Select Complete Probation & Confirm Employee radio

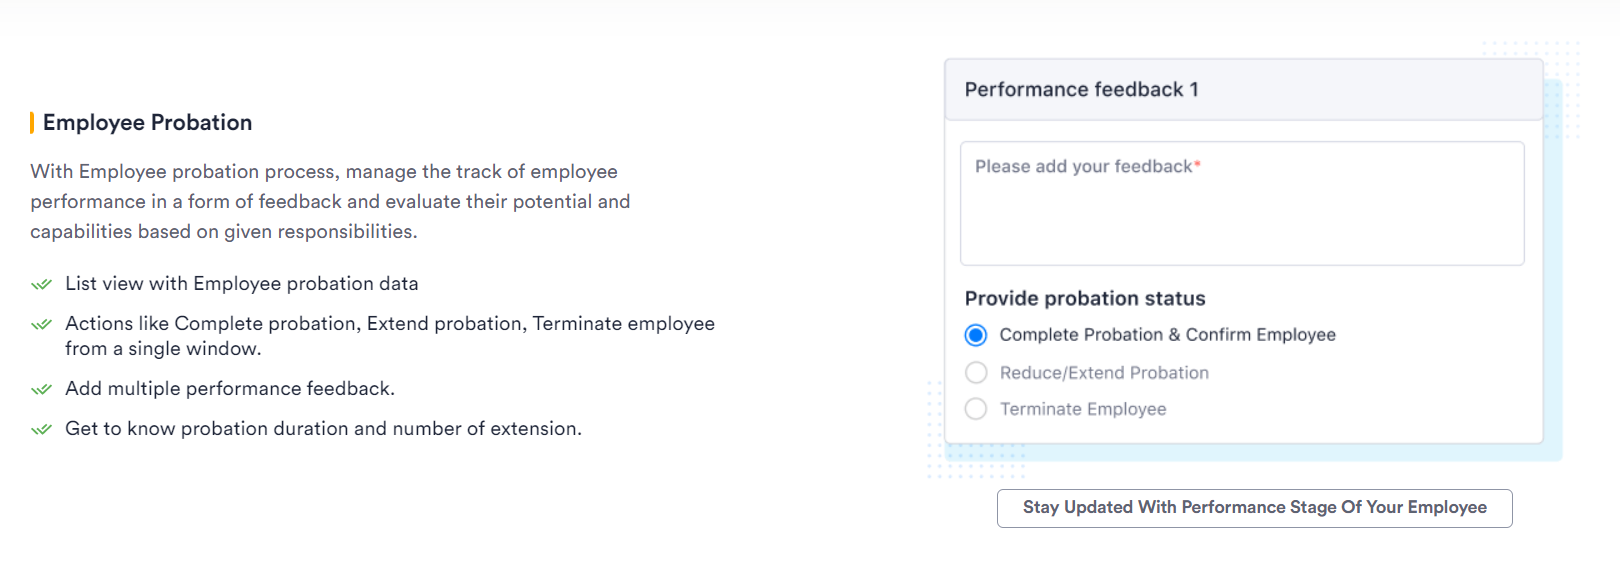point(976,335)
